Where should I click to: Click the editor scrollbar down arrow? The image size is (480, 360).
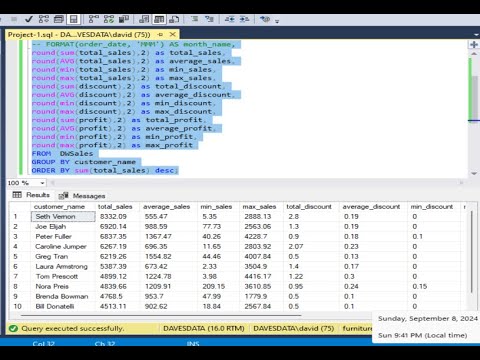click(474, 173)
